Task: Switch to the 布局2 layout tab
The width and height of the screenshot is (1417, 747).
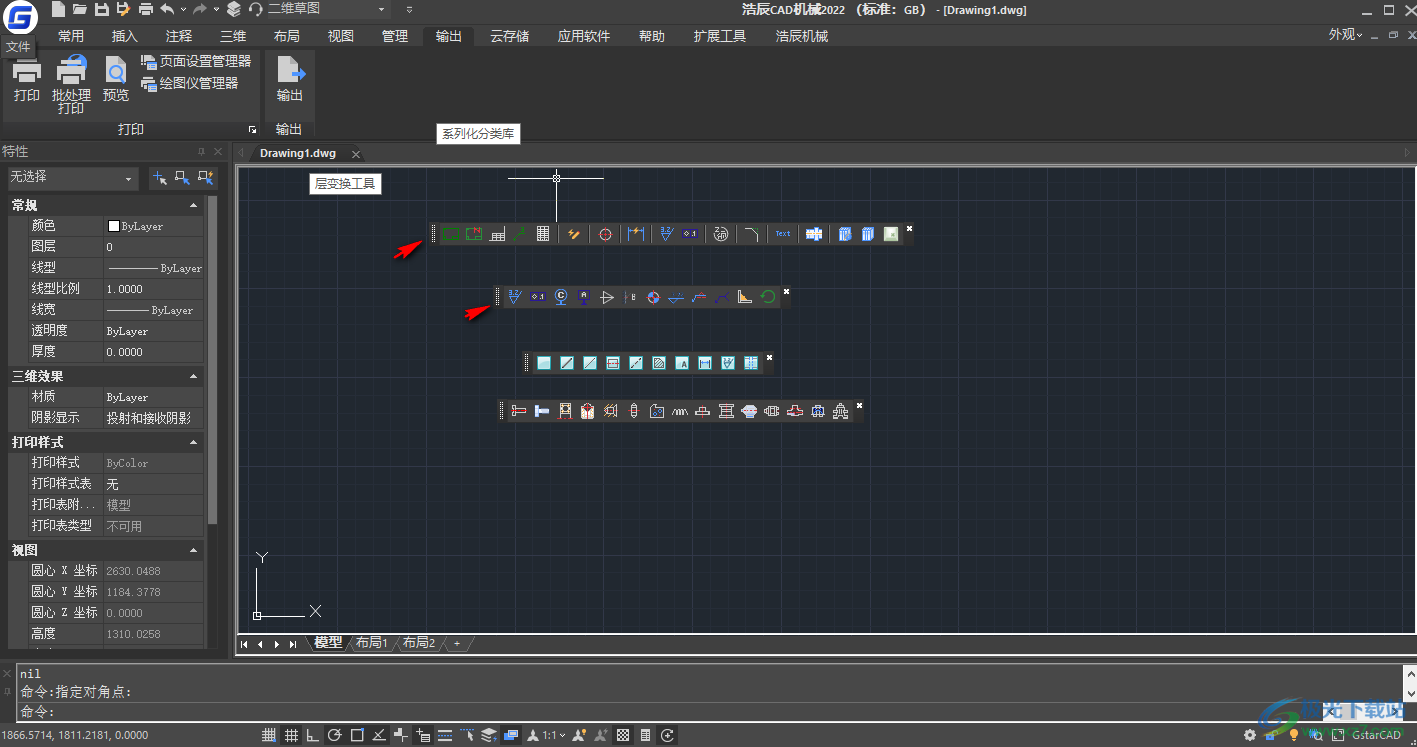Action: pyautogui.click(x=419, y=643)
